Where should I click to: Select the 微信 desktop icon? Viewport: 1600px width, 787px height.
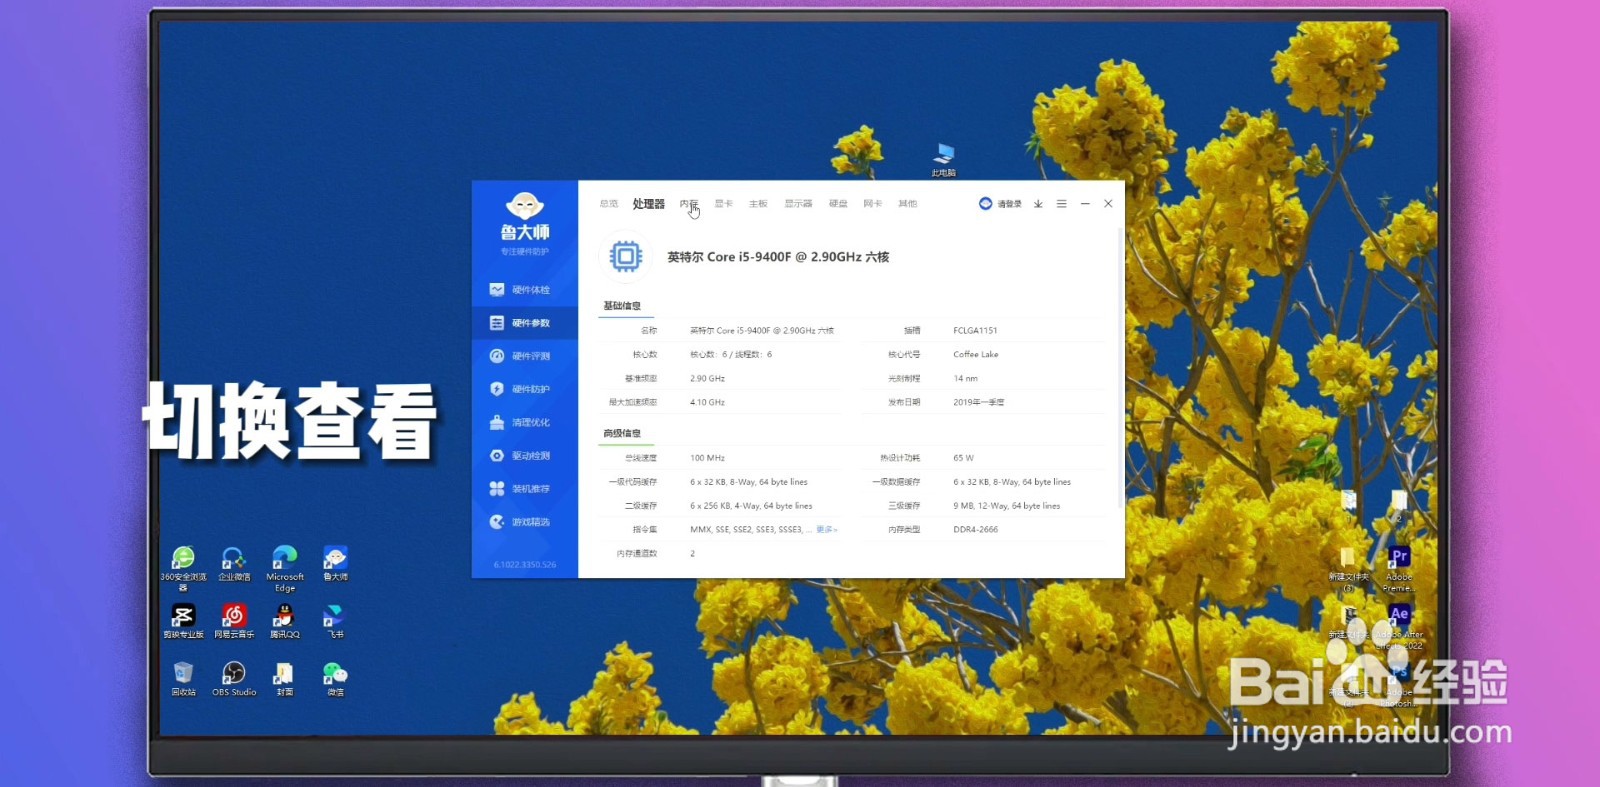(x=335, y=678)
